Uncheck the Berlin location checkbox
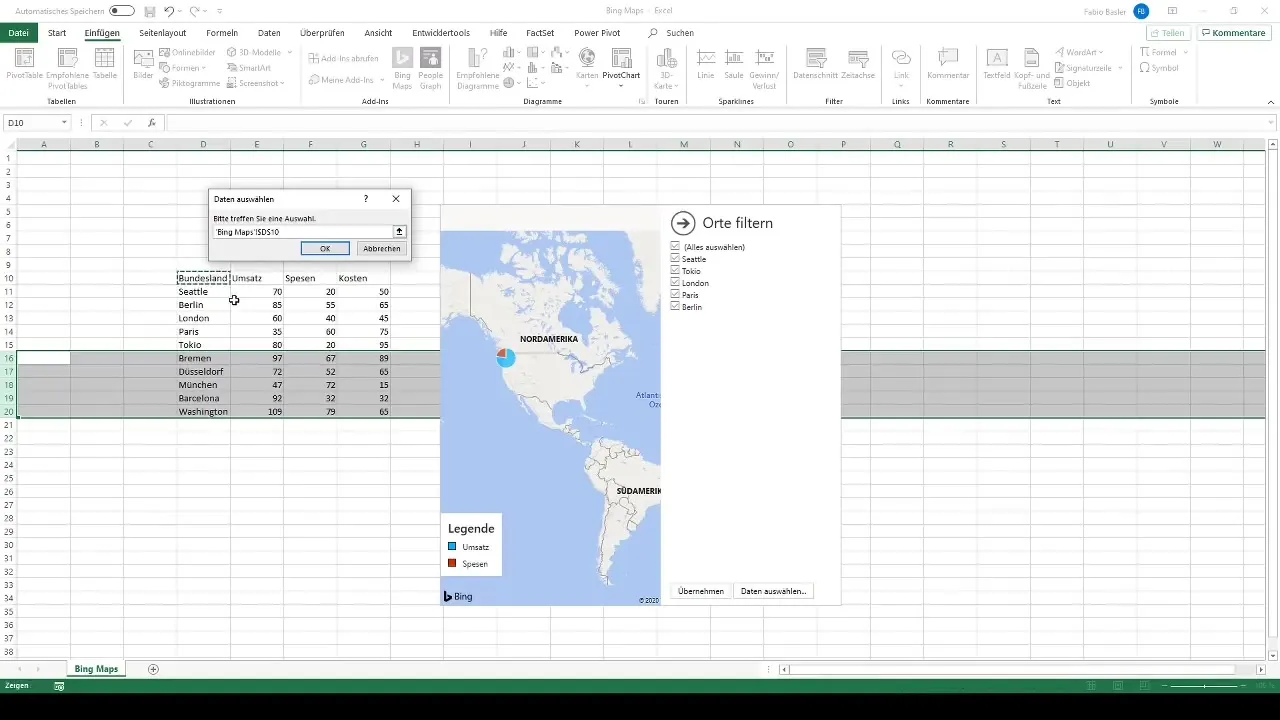The height and width of the screenshot is (720, 1280). 676,306
